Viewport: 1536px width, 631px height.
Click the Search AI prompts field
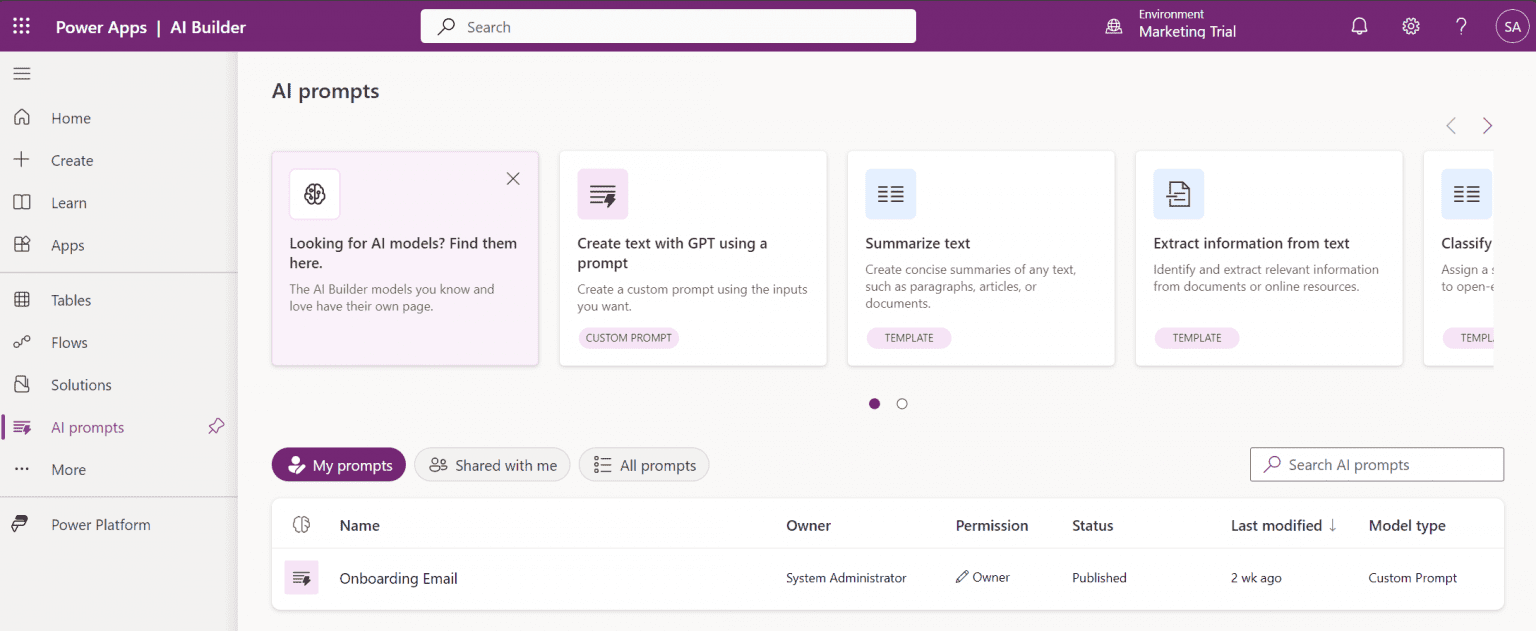pos(1377,464)
